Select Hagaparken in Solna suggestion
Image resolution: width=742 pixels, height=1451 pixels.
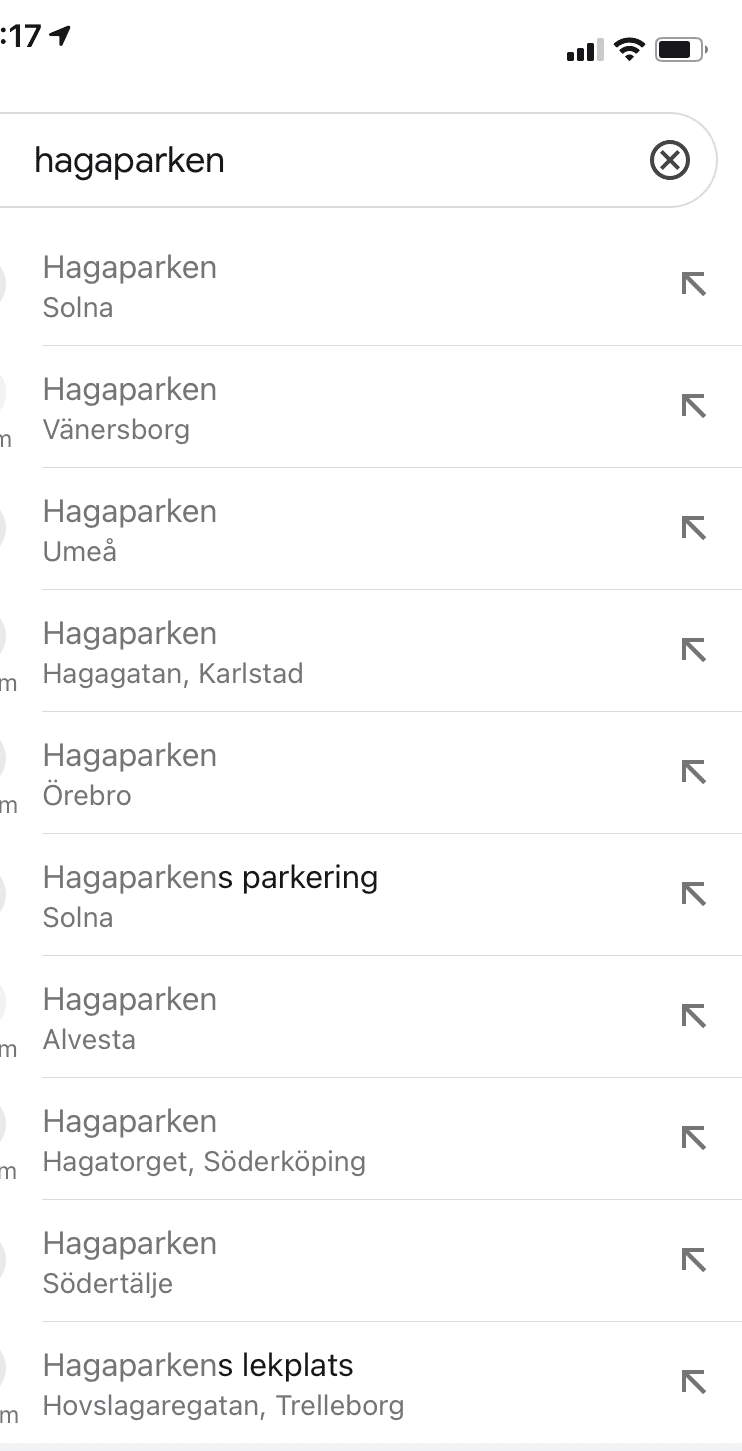[x=300, y=286]
